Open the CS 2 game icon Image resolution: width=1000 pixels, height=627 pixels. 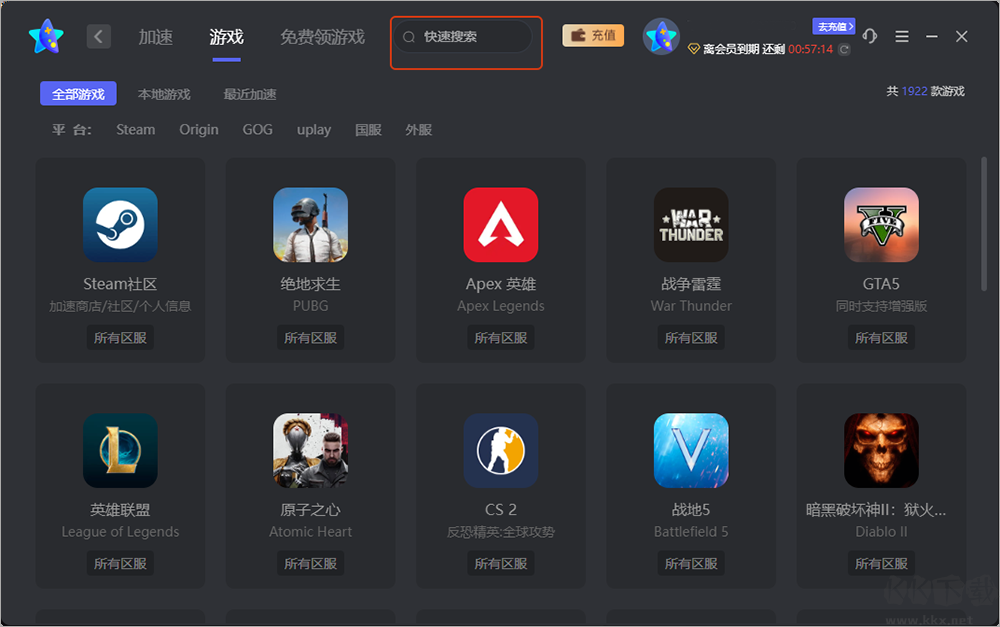tap(501, 450)
